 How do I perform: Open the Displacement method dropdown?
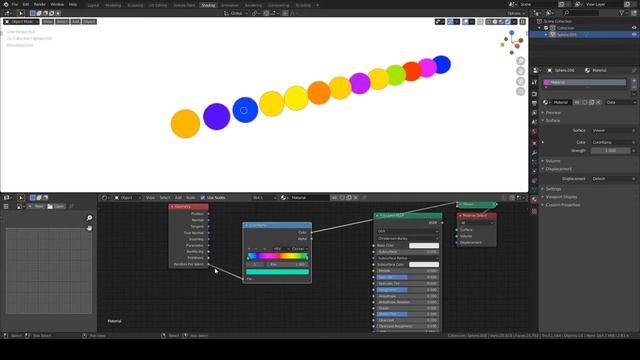[x=613, y=179]
